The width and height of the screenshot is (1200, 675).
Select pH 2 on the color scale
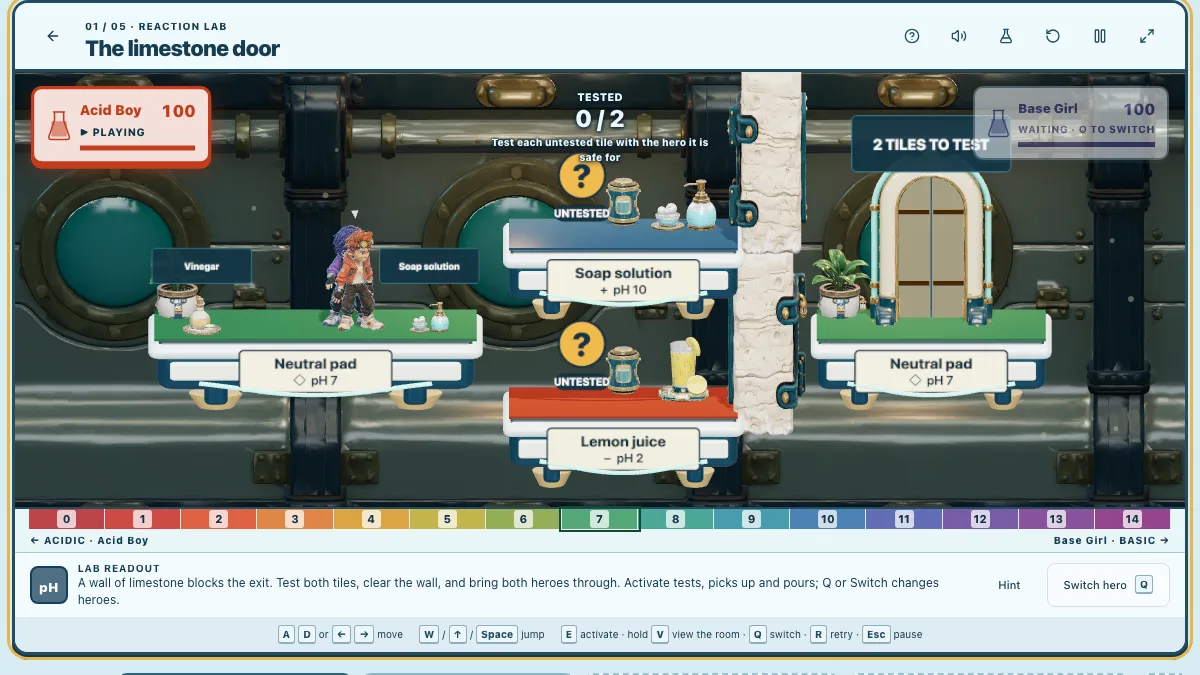click(219, 519)
